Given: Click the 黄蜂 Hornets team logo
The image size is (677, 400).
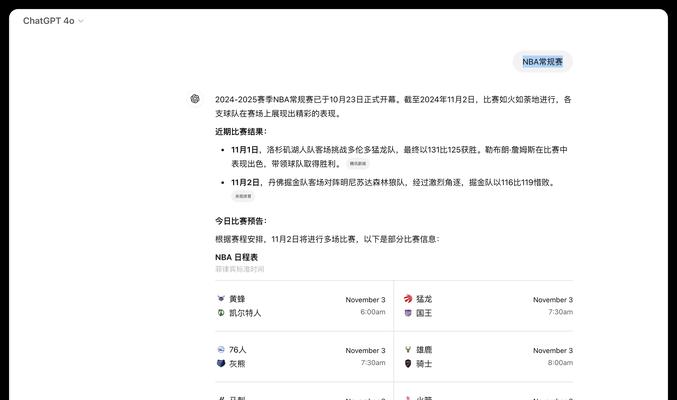Looking at the screenshot, I should coord(221,298).
